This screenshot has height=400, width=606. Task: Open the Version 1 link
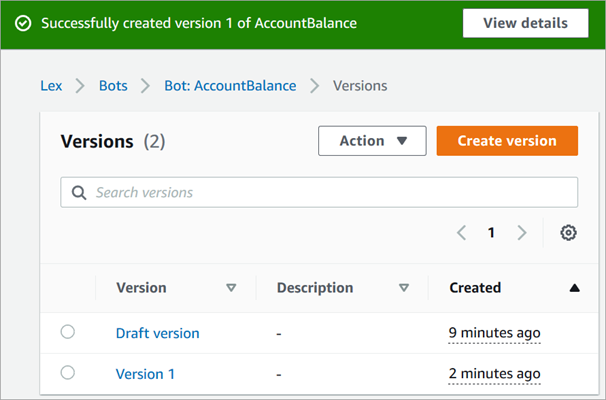tap(145, 374)
